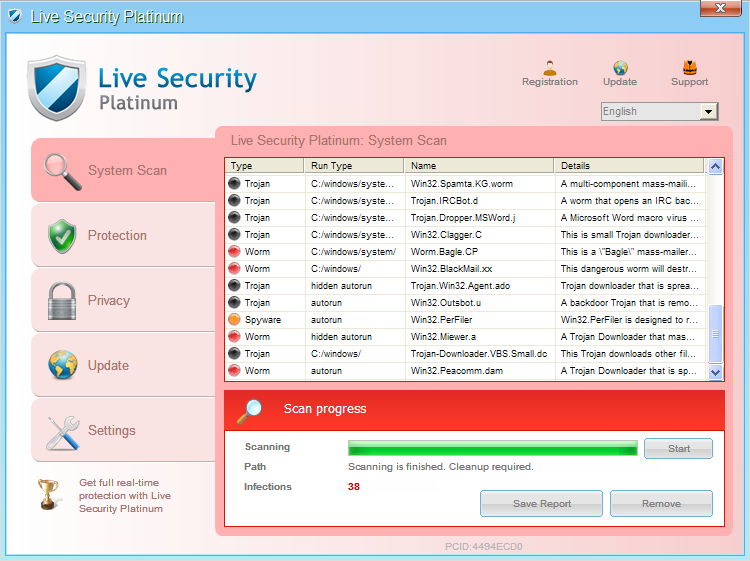Click threat icon beside Win32.Outsbot.u
750x561 pixels.
[x=234, y=302]
